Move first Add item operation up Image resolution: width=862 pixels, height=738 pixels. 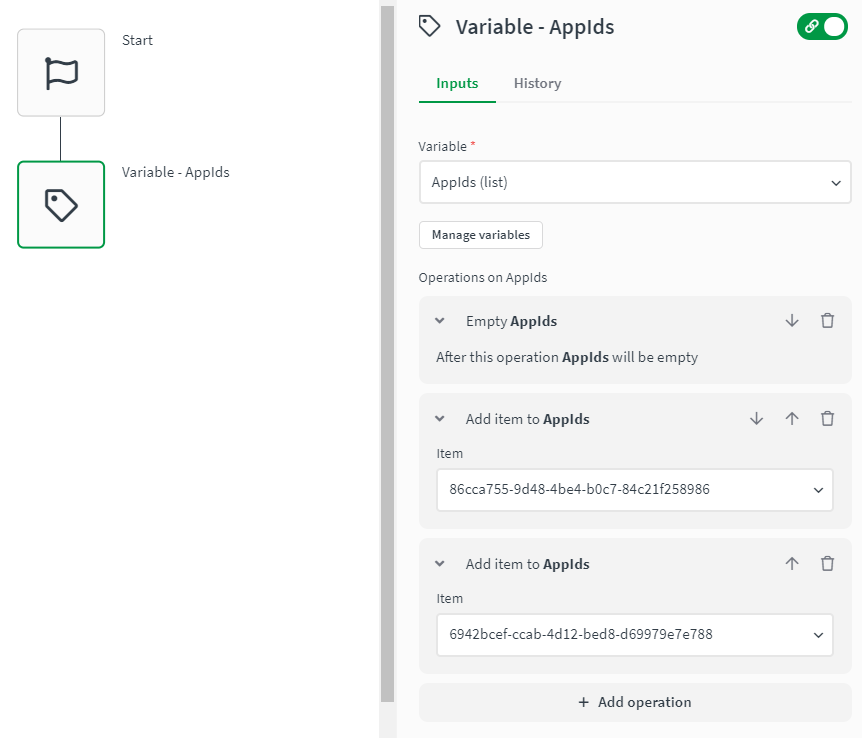792,419
